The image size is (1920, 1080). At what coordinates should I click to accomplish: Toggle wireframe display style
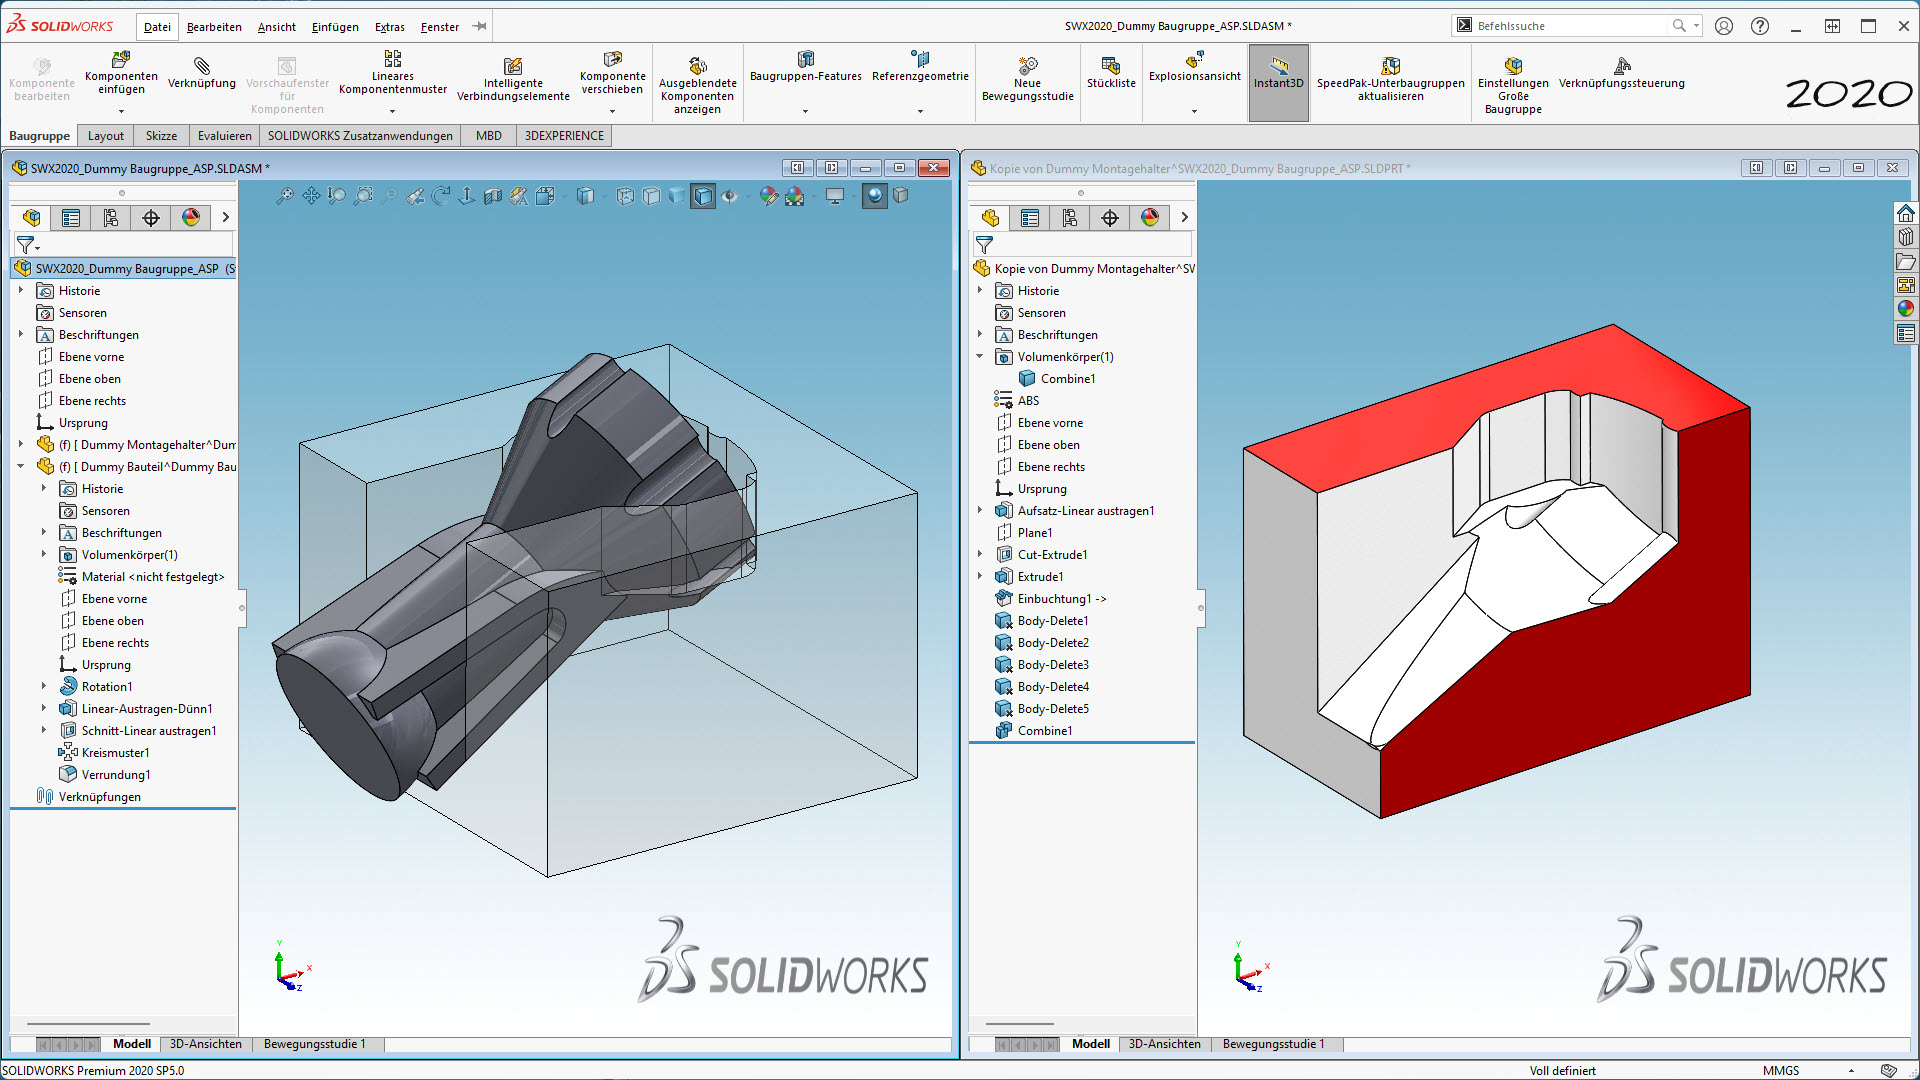[625, 196]
